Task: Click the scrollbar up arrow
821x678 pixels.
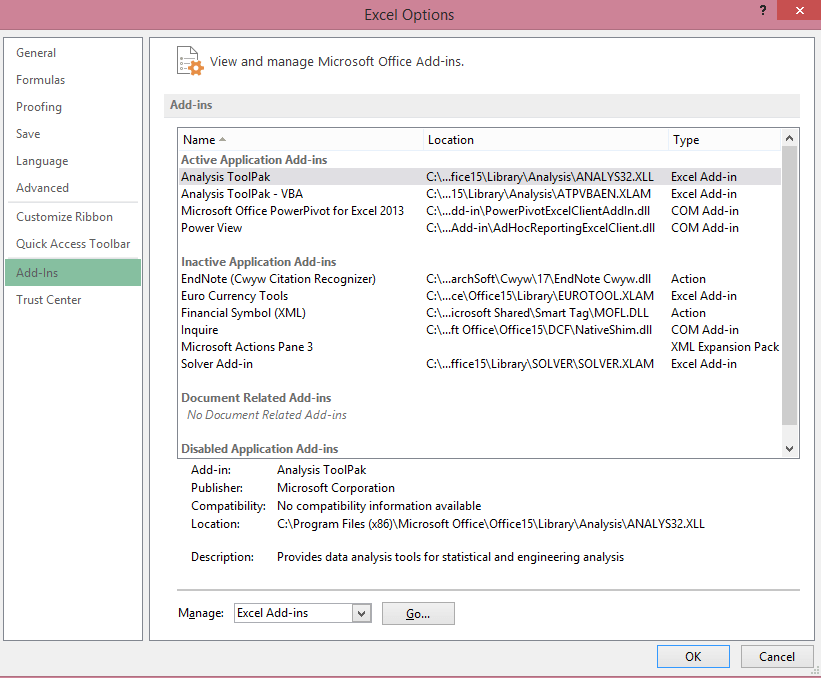Action: click(x=789, y=138)
